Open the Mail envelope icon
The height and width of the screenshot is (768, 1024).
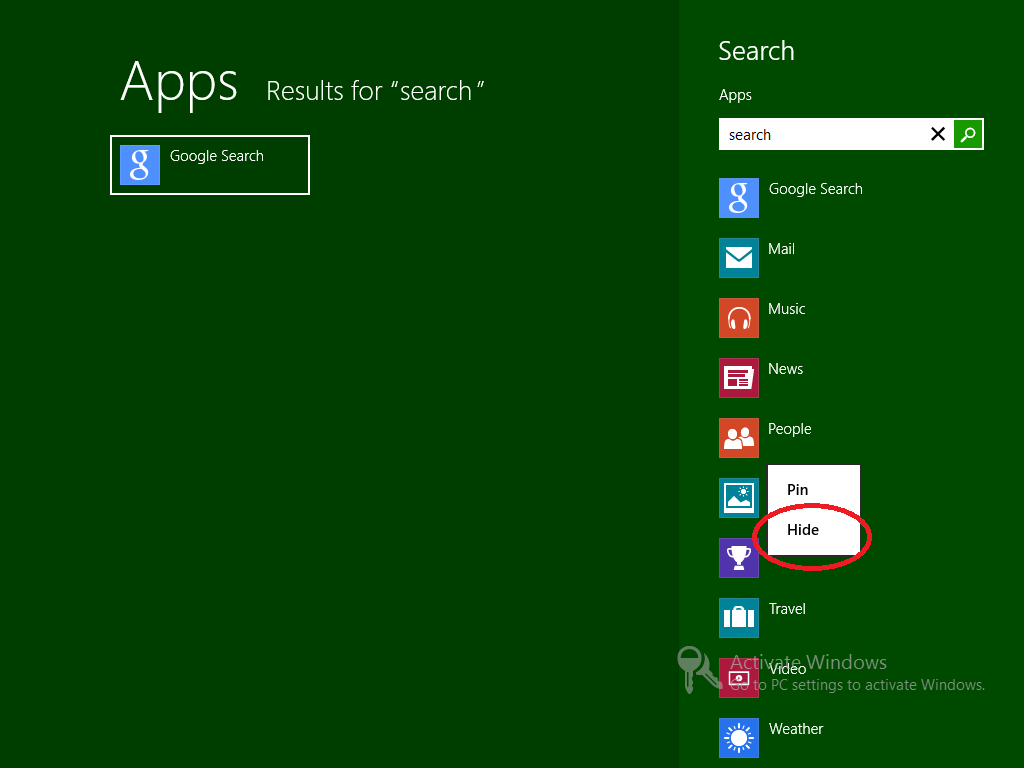coord(738,258)
